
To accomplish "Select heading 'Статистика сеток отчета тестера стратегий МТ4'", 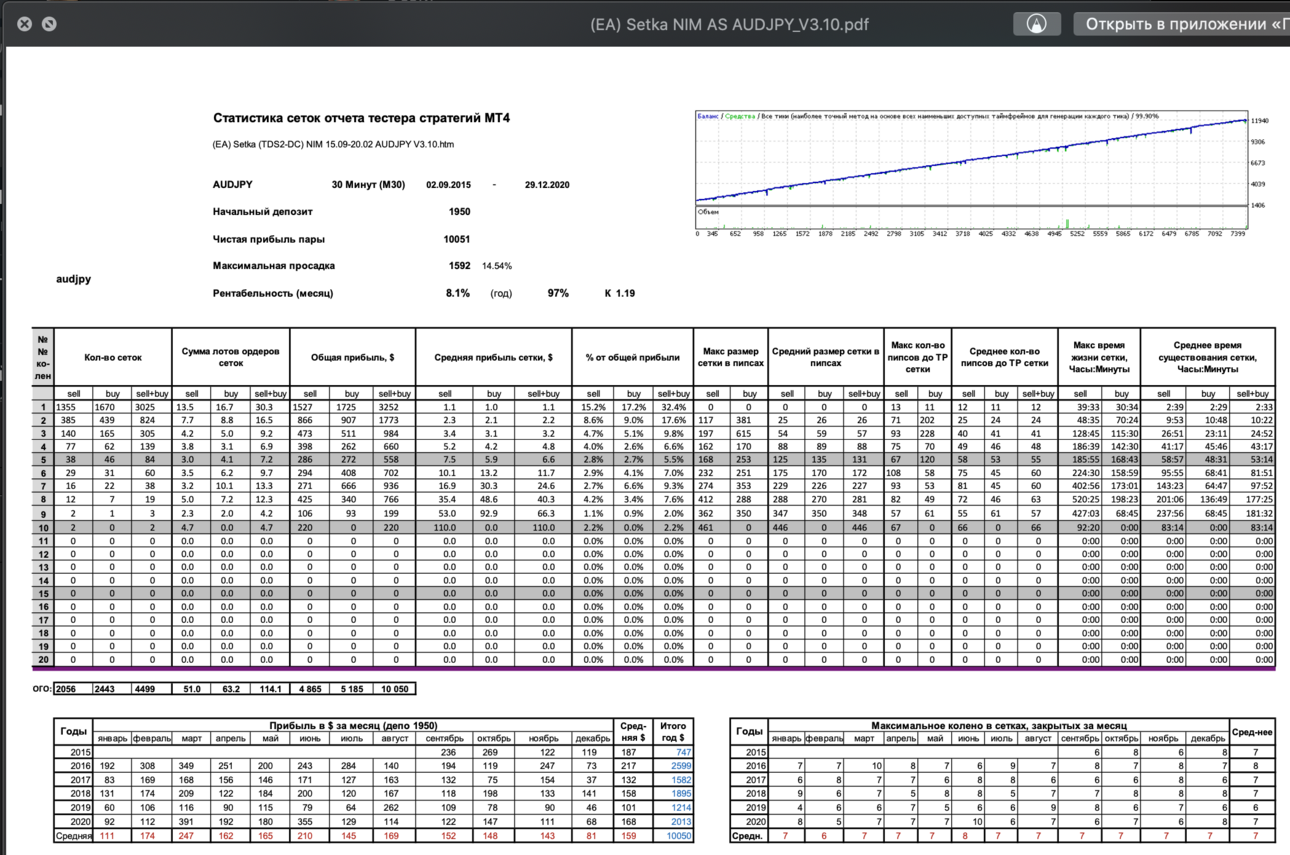I will [x=361, y=118].
